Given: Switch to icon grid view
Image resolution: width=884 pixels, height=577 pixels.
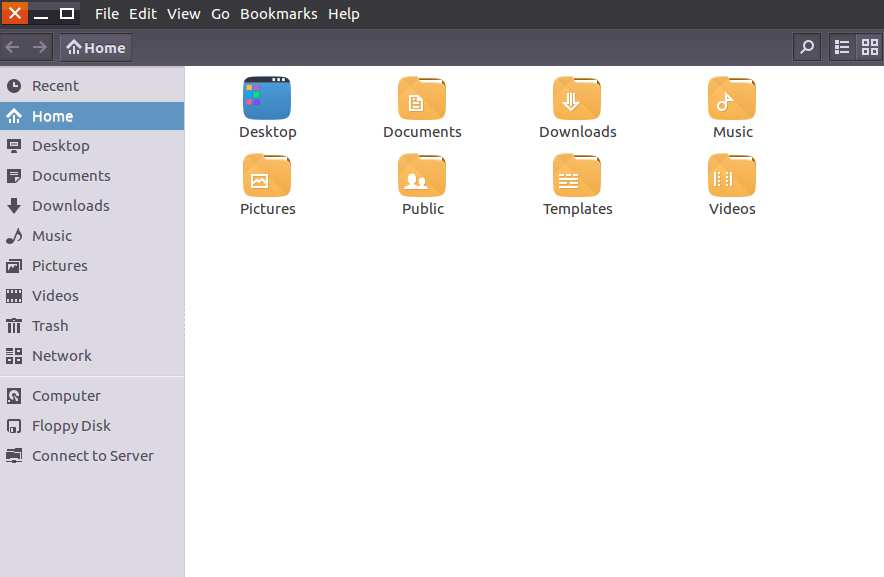Looking at the screenshot, I should 869,47.
